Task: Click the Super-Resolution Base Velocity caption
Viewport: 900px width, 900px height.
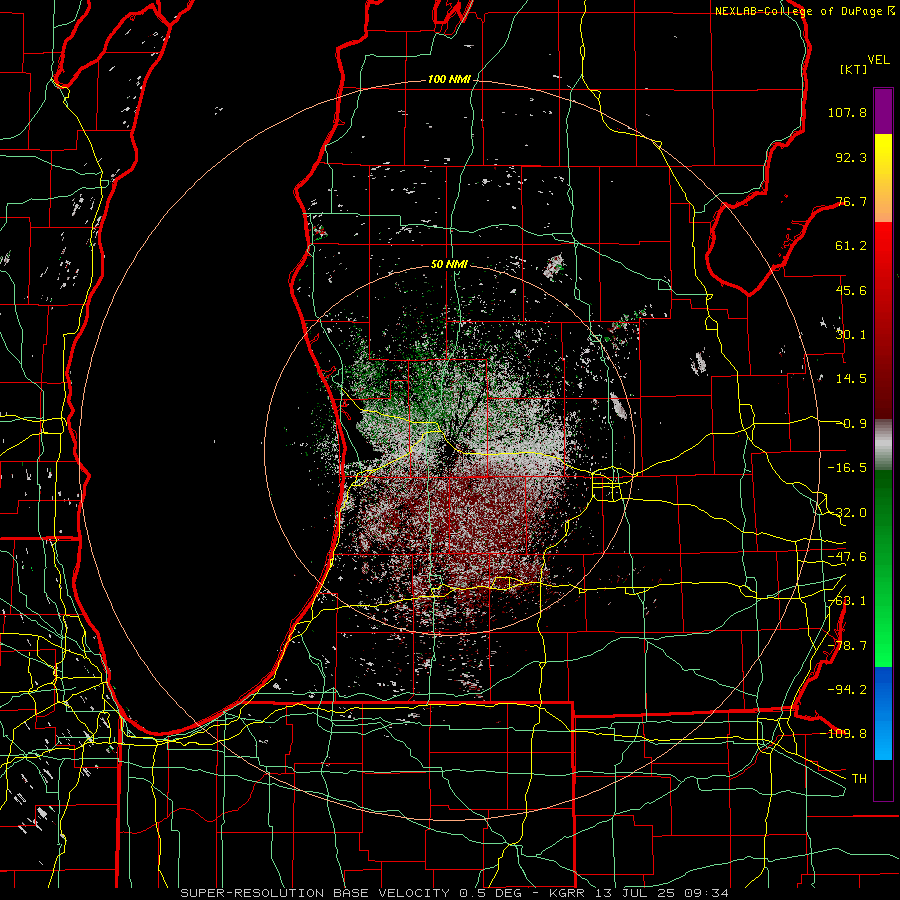Action: 455,893
